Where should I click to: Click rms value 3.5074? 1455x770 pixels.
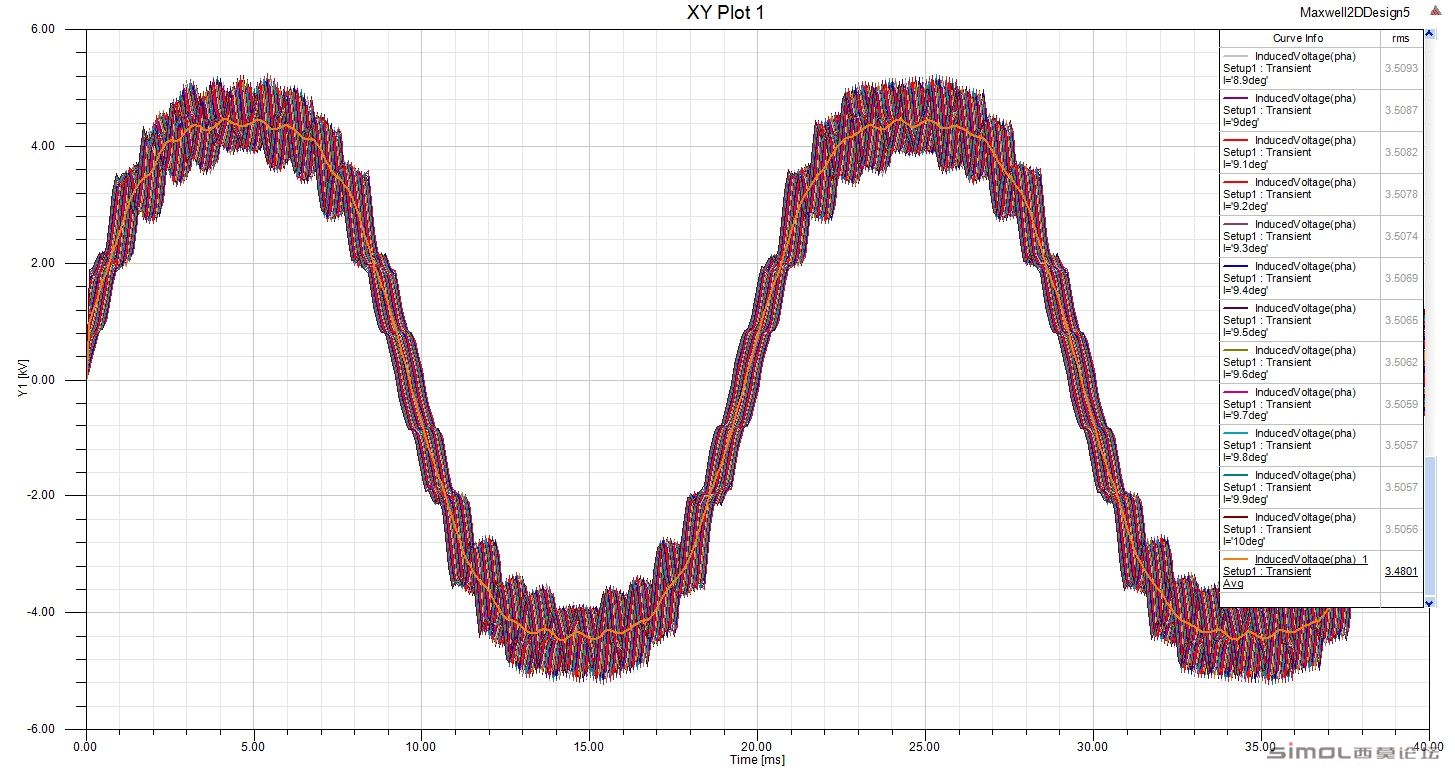coord(1401,236)
